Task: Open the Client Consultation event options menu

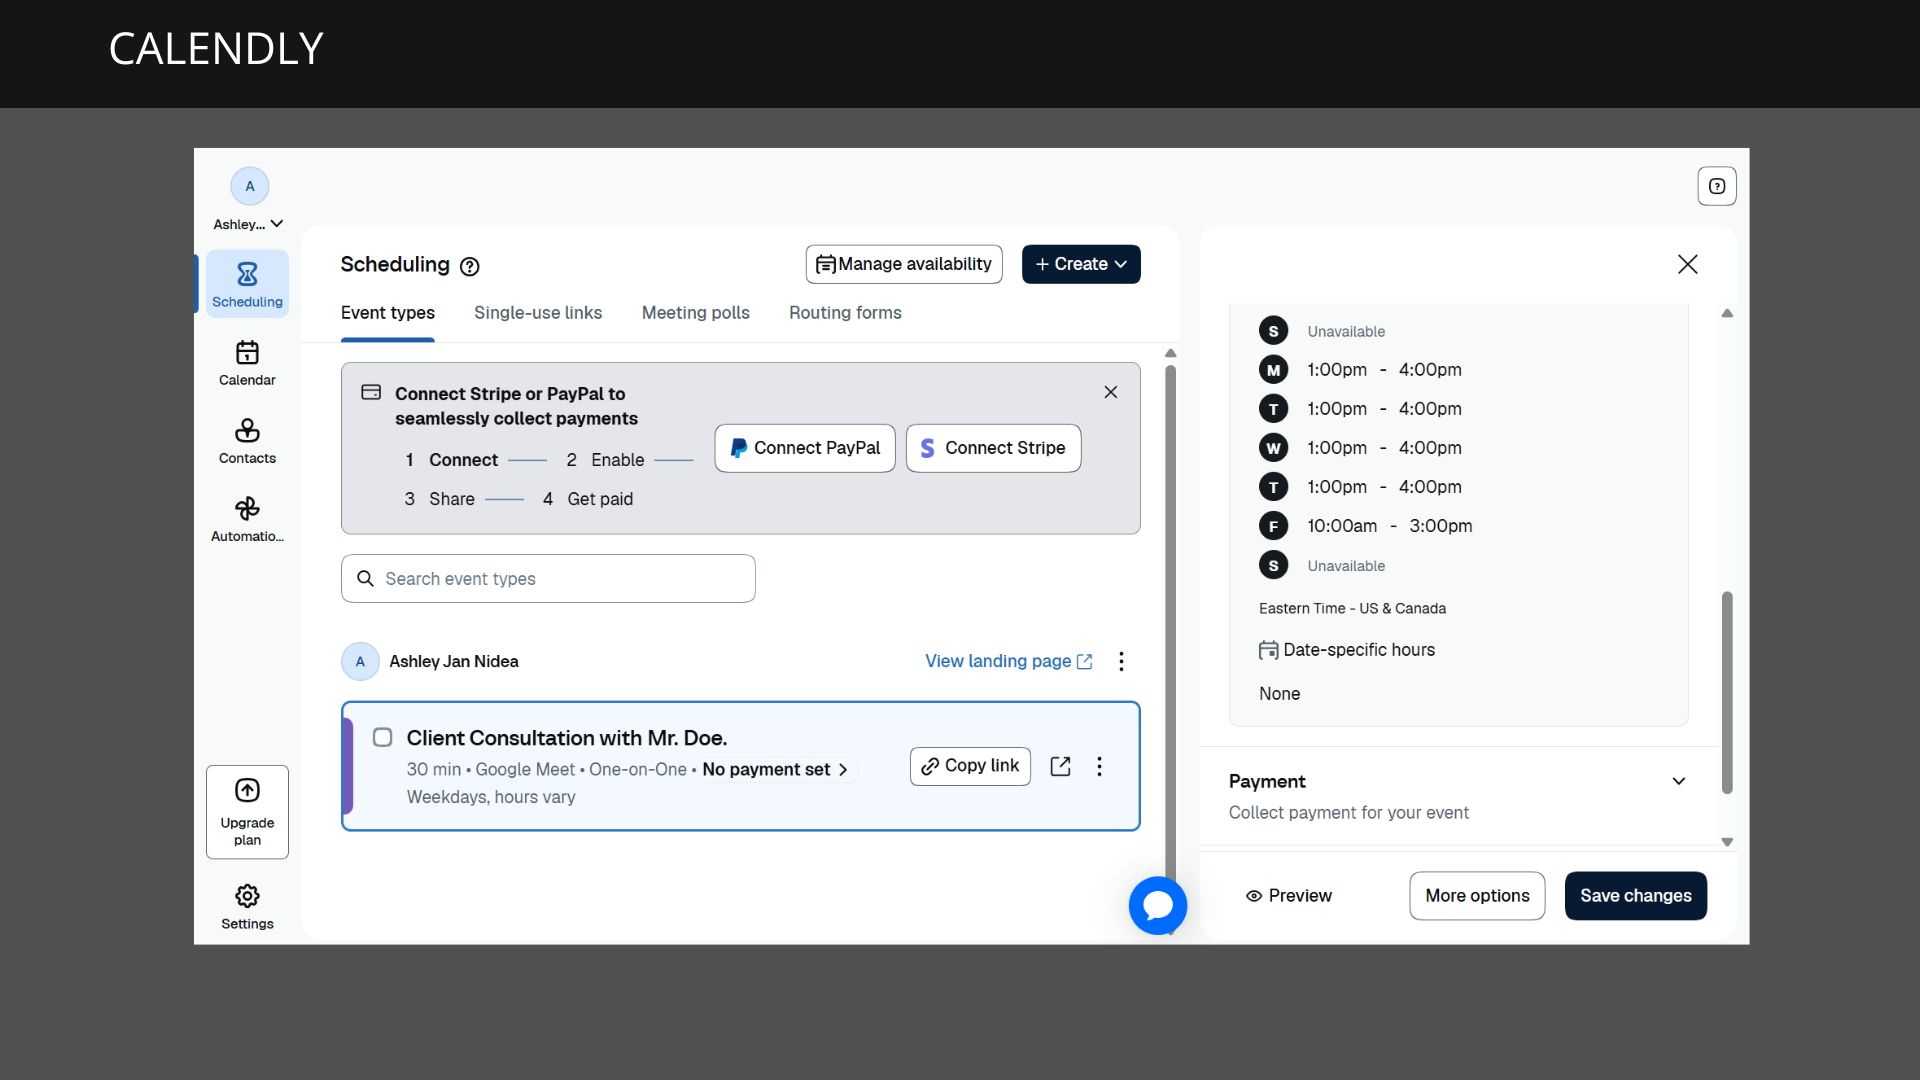Action: click(x=1100, y=766)
